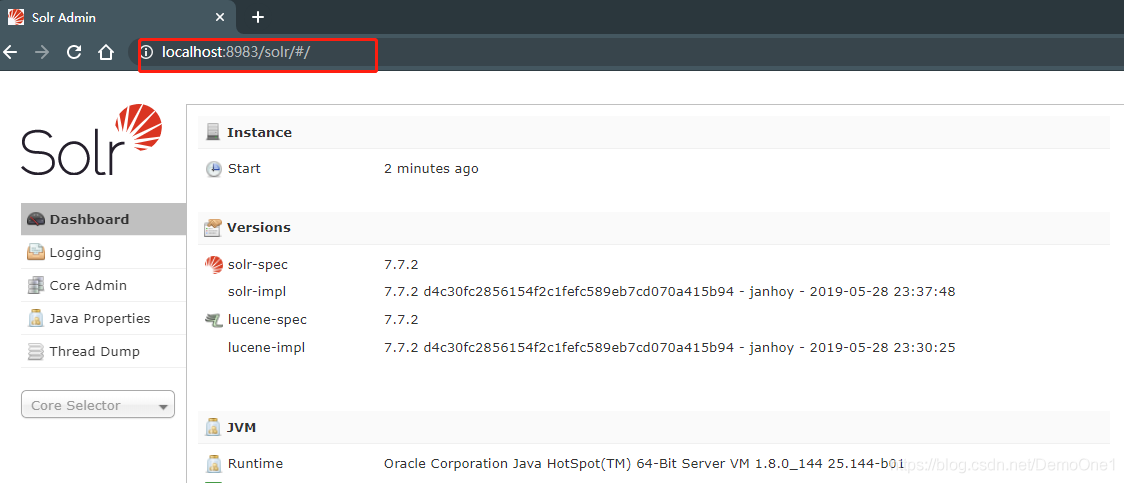The width and height of the screenshot is (1124, 483).
Task: View Java Properties page
Action: point(99,319)
